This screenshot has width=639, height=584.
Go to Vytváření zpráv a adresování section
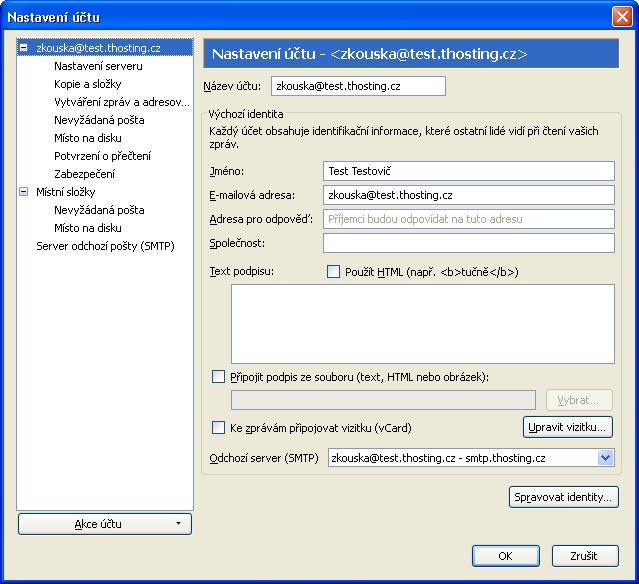pyautogui.click(x=121, y=102)
